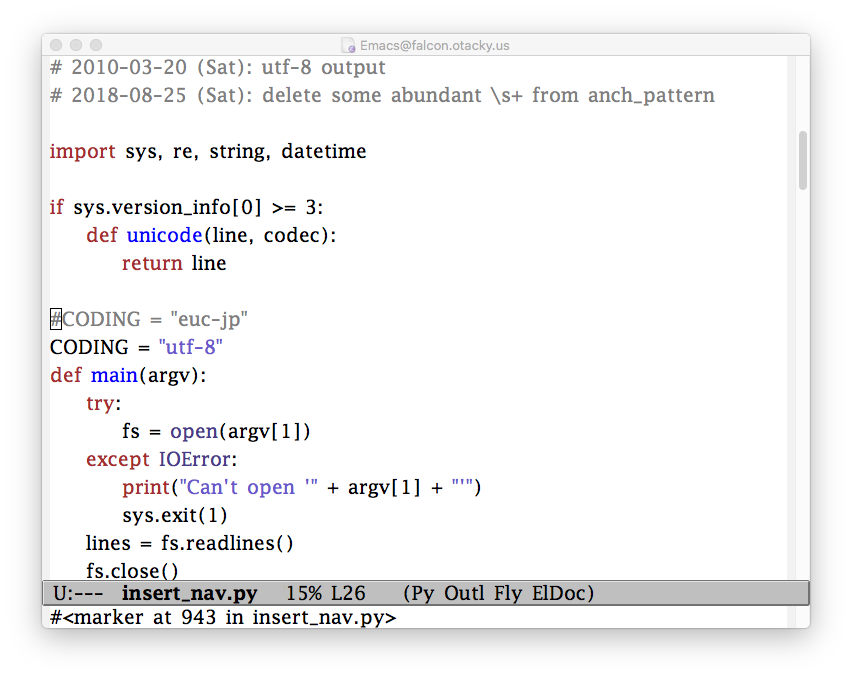Click the scrollbar thumb on the right
Viewport: 852px width, 678px height.
point(803,160)
